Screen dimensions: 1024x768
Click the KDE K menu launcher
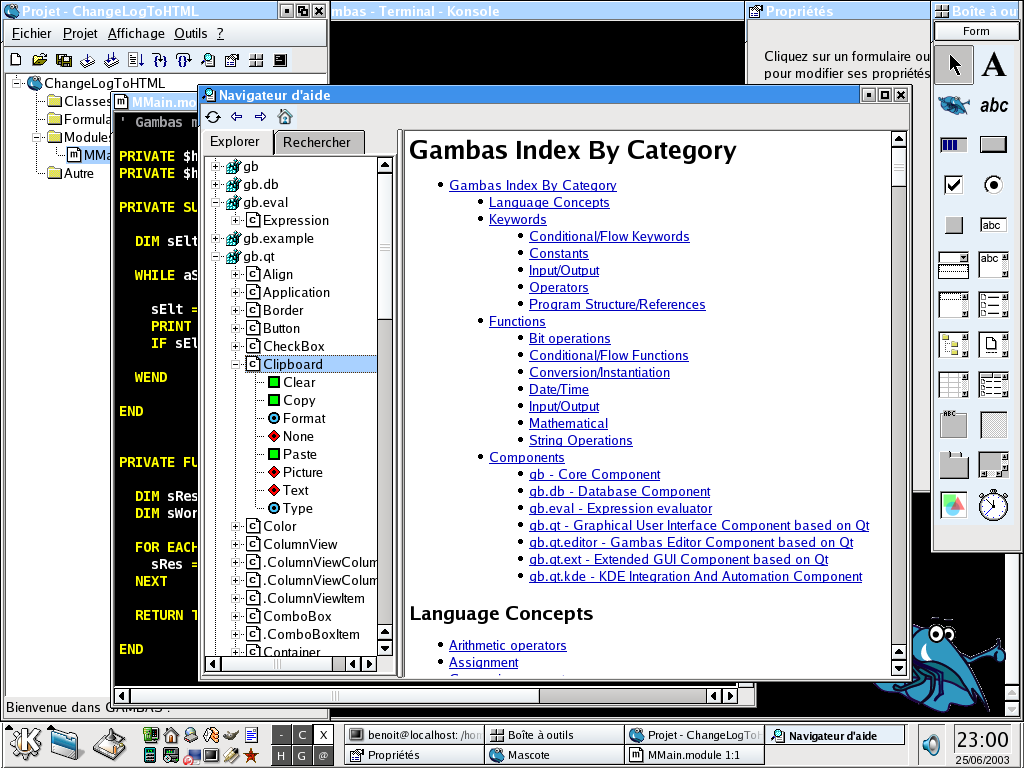point(24,744)
